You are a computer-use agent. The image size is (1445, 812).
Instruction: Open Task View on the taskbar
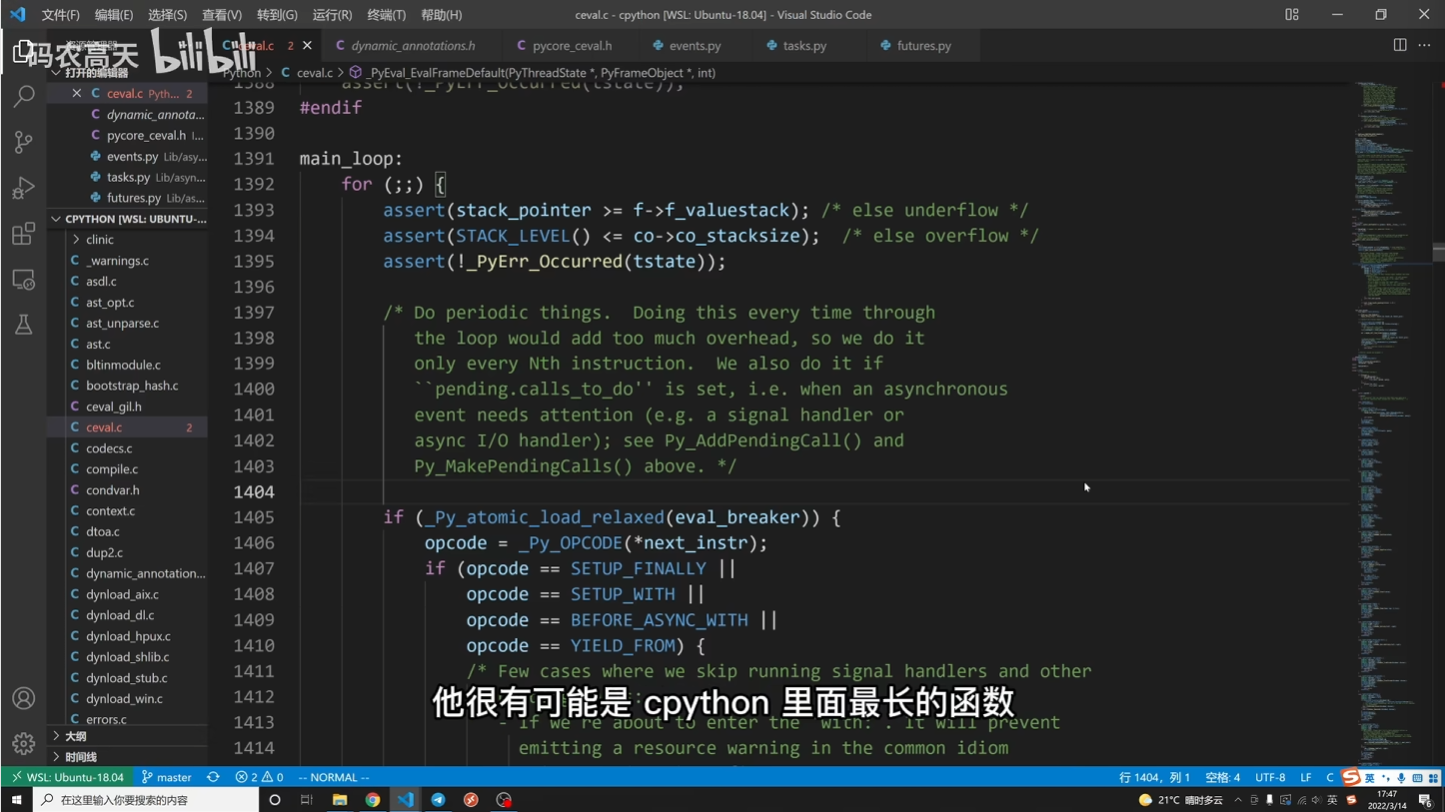307,800
